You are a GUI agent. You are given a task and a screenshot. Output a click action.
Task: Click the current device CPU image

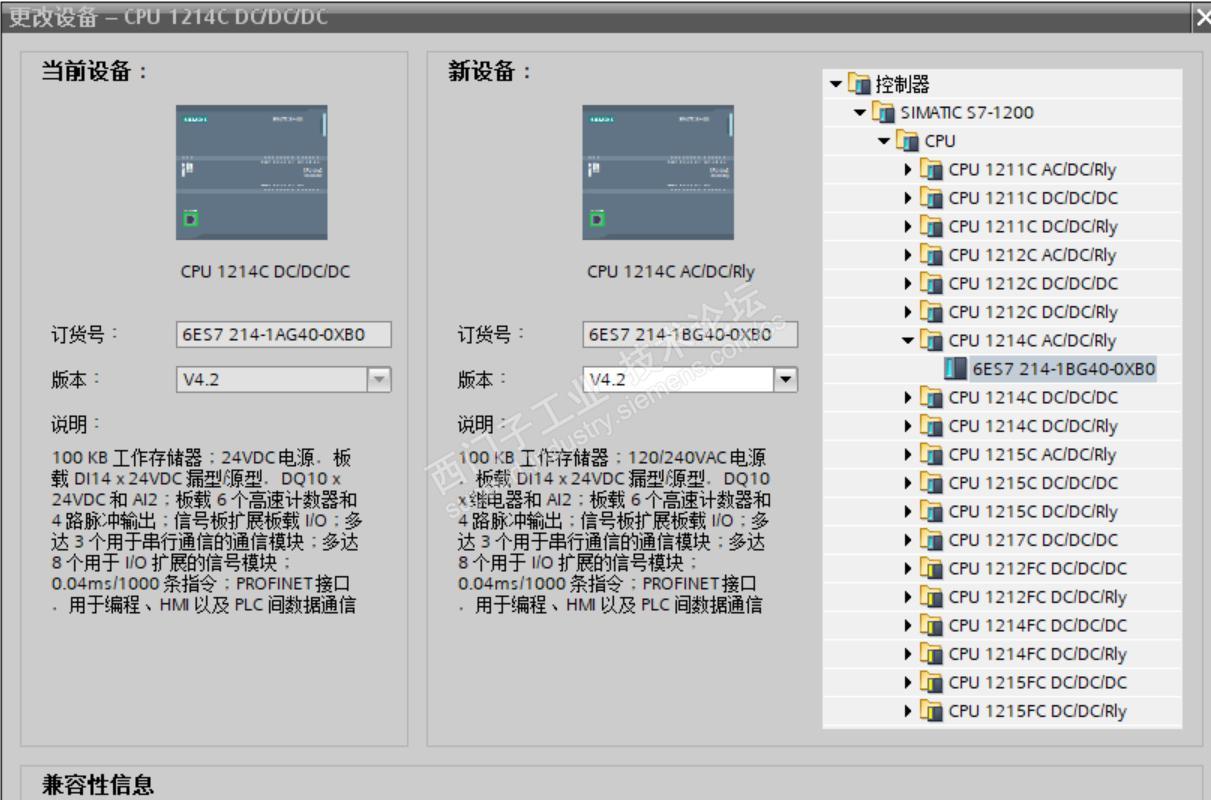click(x=251, y=172)
